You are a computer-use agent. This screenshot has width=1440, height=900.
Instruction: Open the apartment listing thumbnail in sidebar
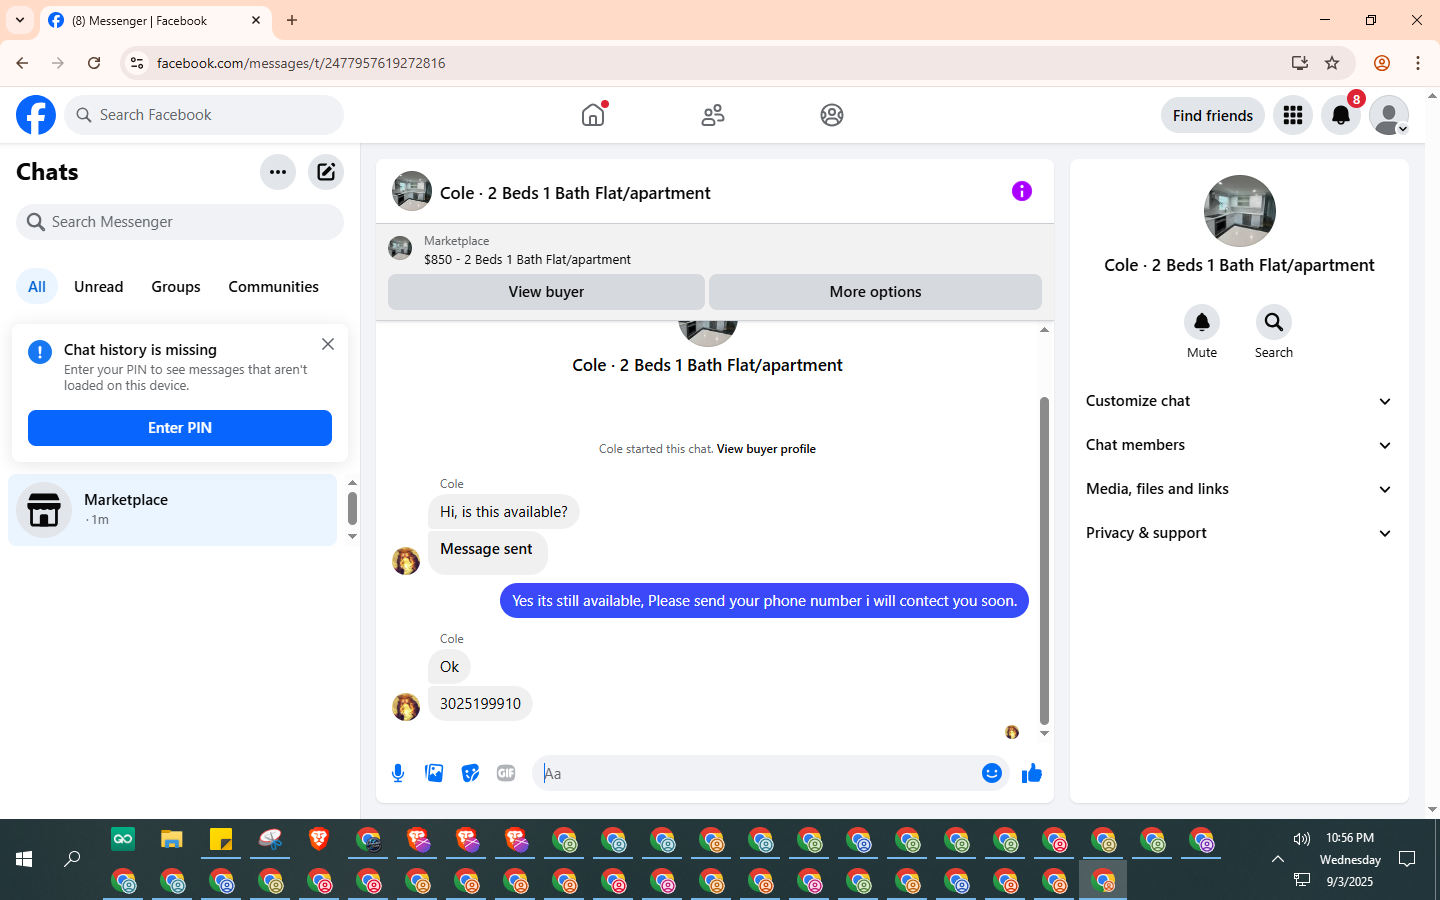pos(1240,211)
